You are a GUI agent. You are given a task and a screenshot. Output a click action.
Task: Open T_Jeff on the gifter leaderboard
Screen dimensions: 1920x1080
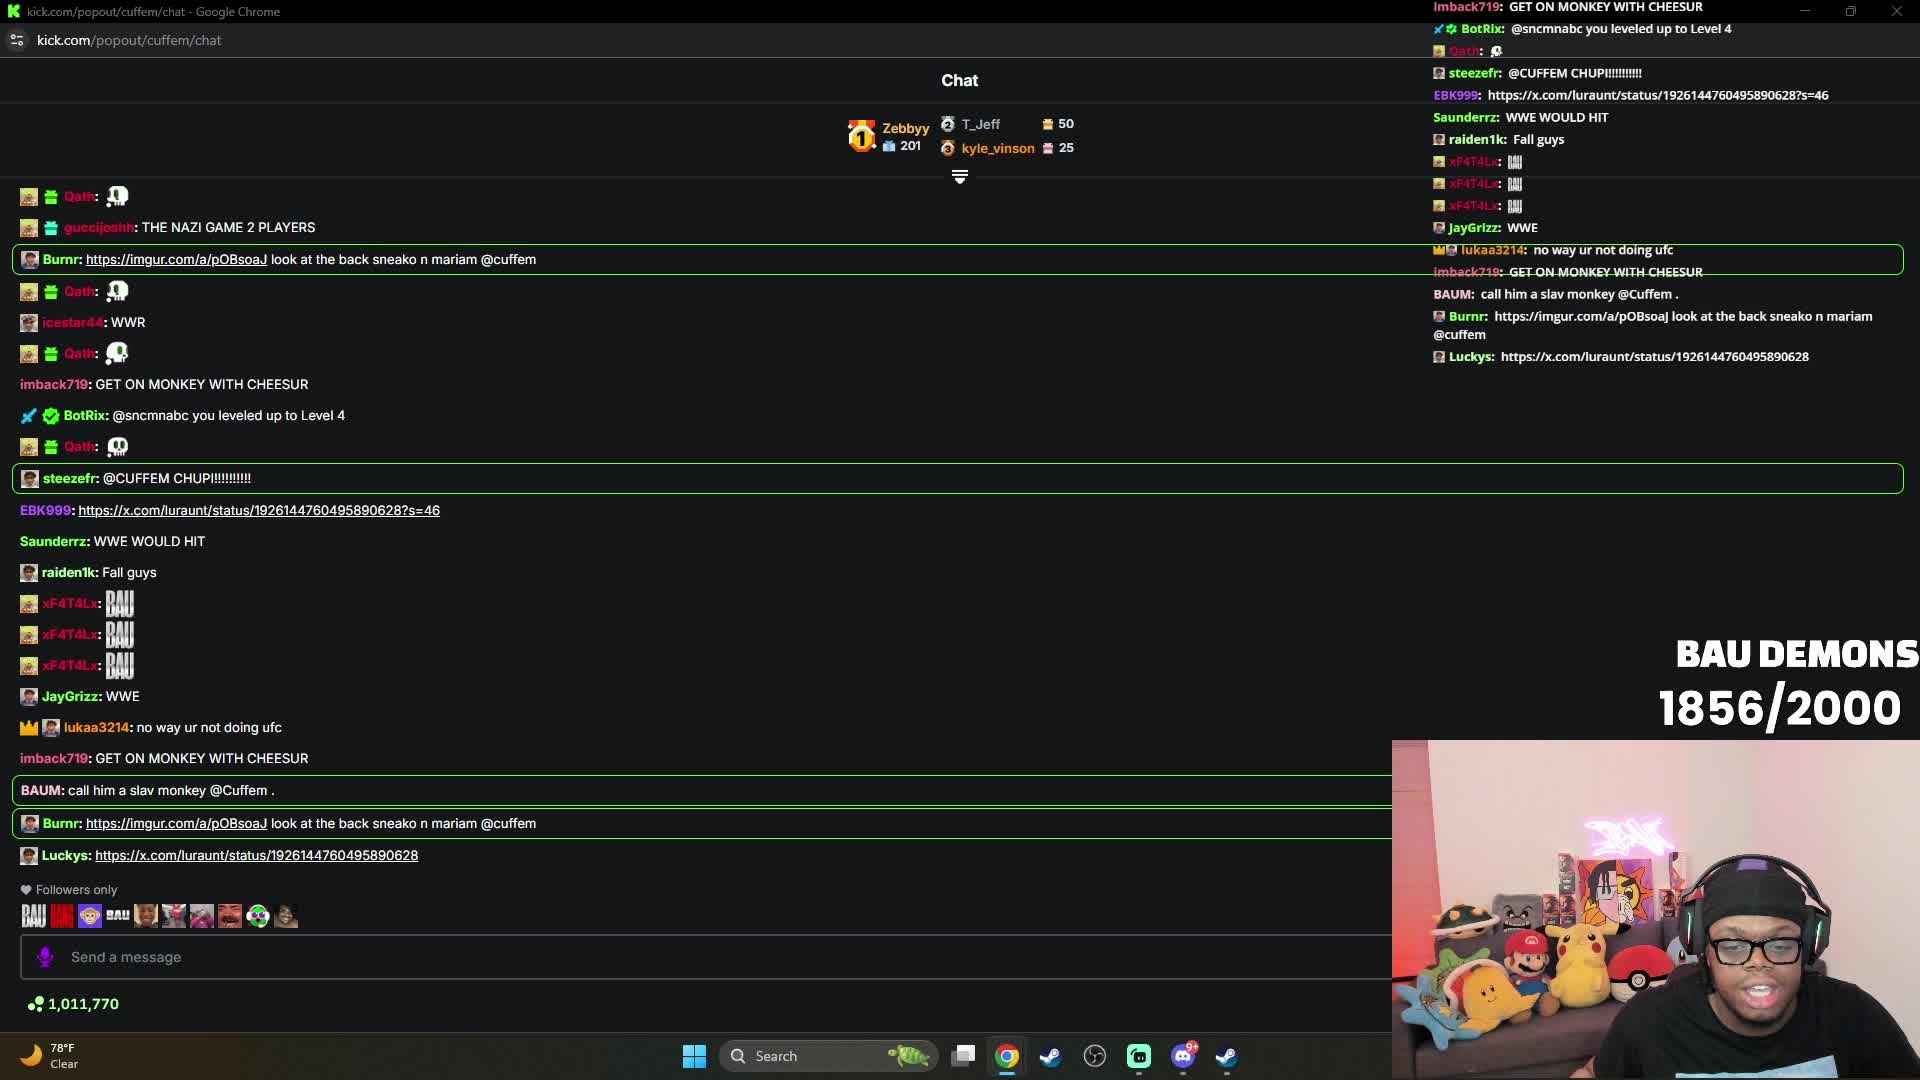(x=980, y=124)
